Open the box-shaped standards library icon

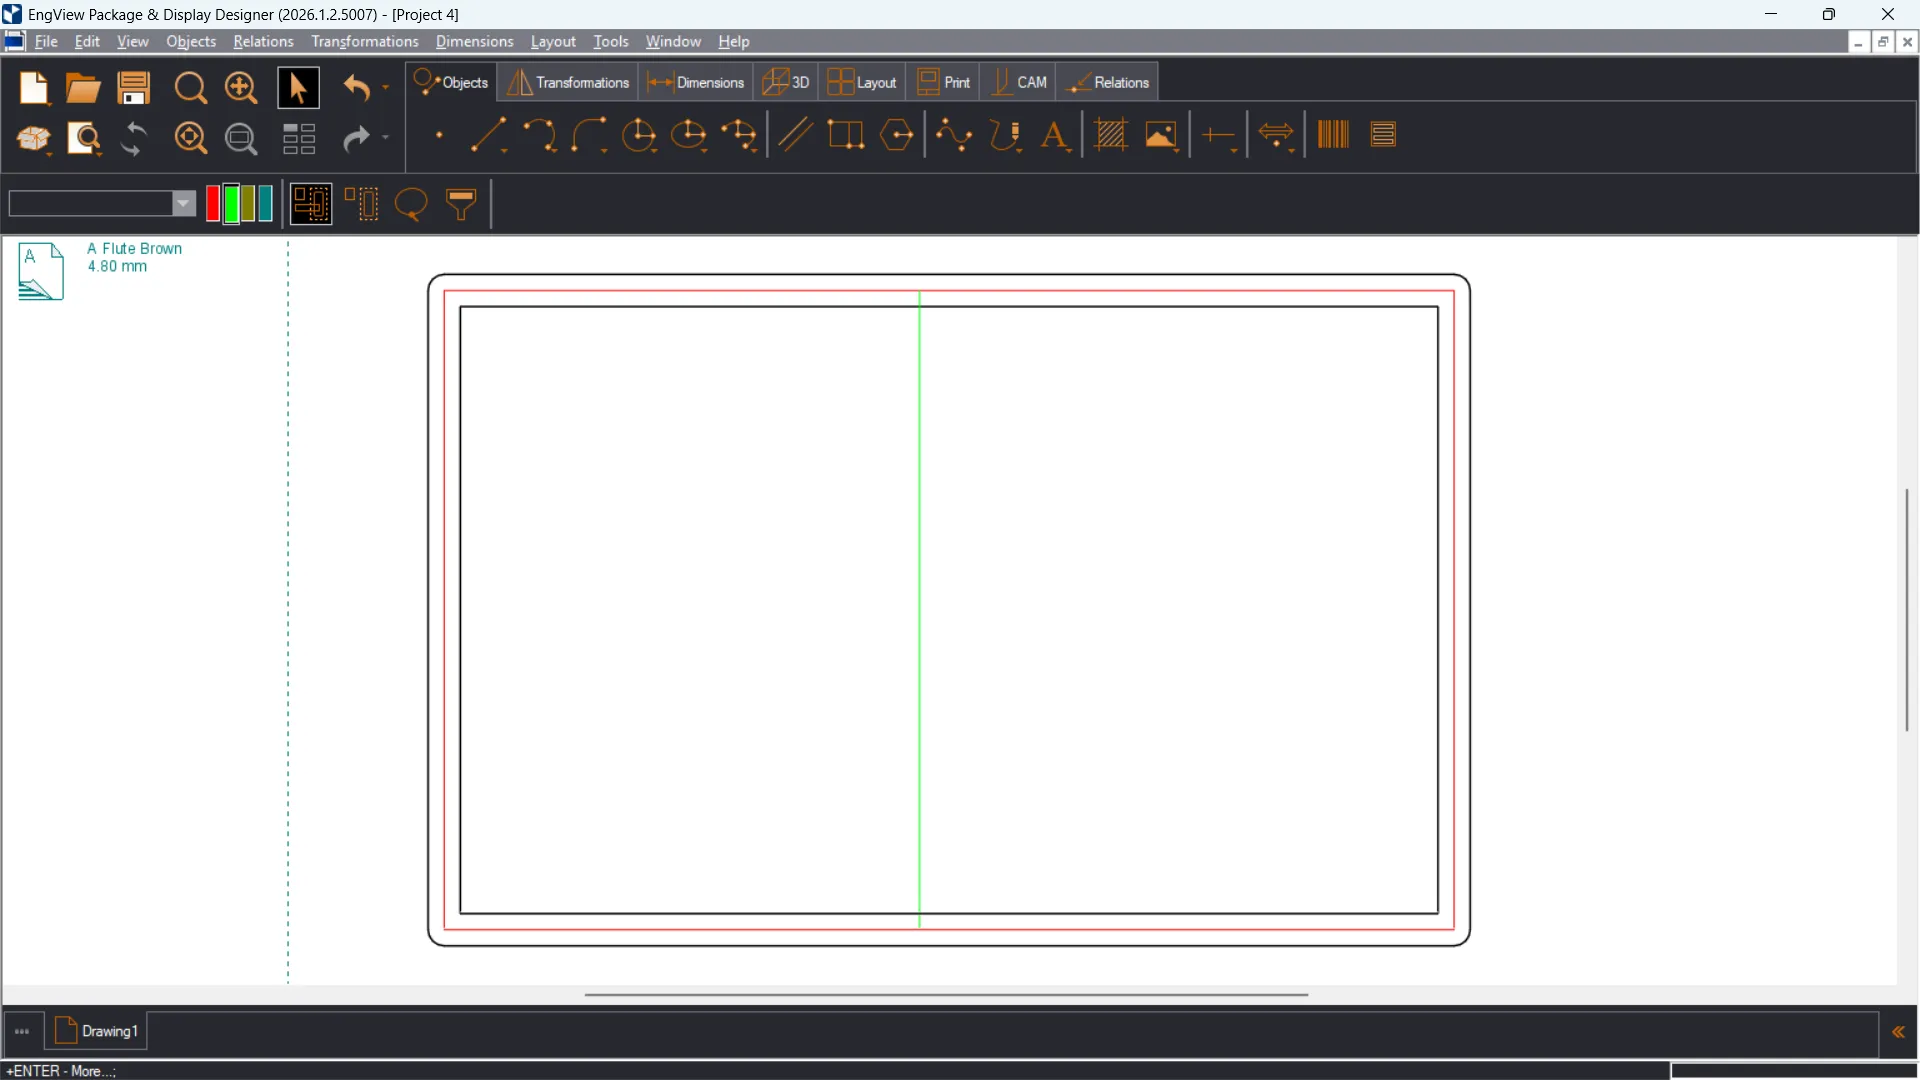[x=34, y=138]
